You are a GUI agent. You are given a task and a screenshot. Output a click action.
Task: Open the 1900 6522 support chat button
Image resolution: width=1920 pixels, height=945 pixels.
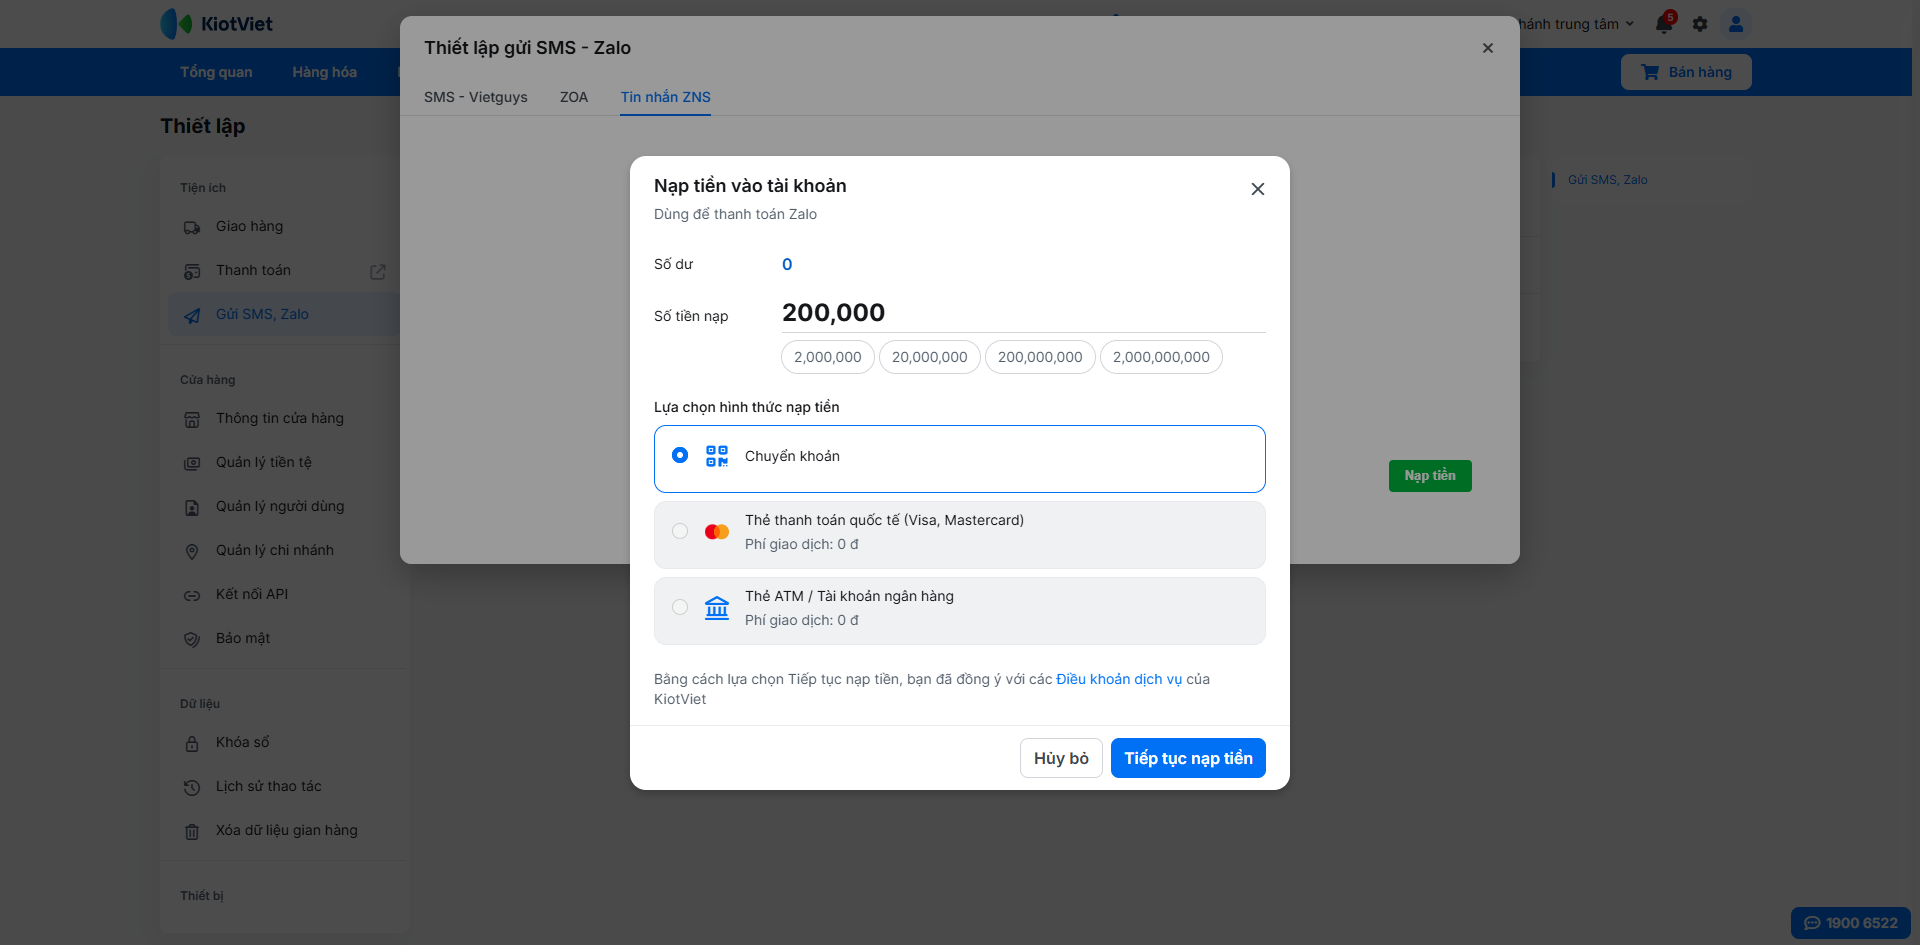tap(1850, 923)
